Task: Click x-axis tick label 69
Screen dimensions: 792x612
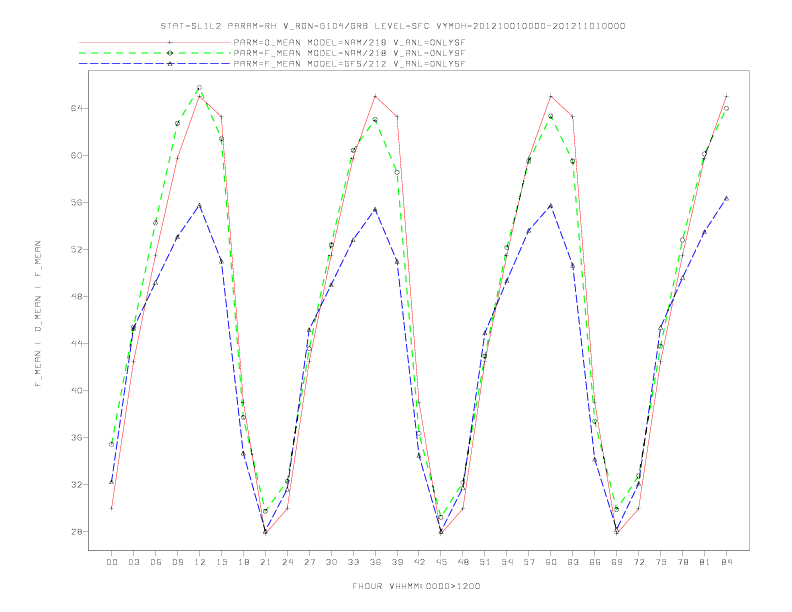Action: click(617, 562)
